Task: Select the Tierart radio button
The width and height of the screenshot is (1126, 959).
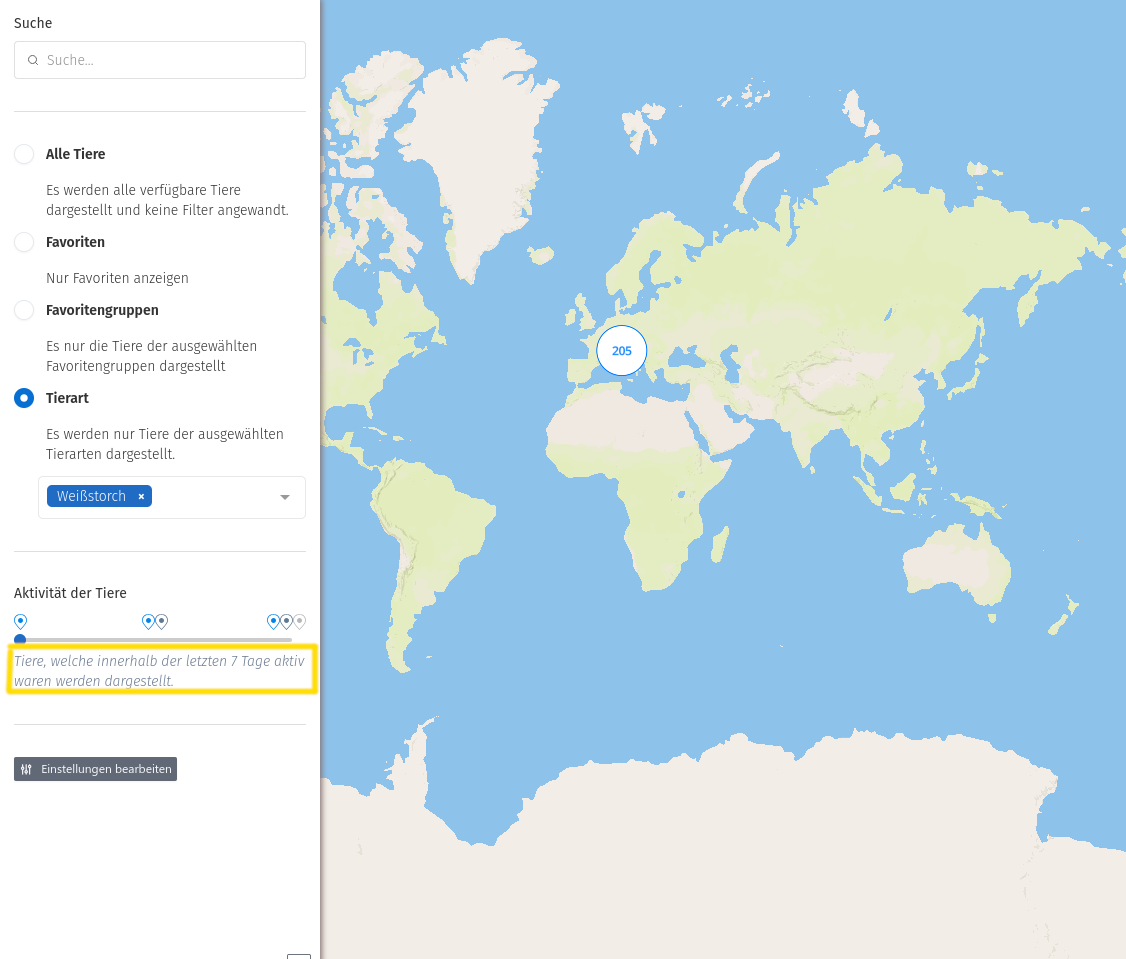Action: [x=24, y=398]
